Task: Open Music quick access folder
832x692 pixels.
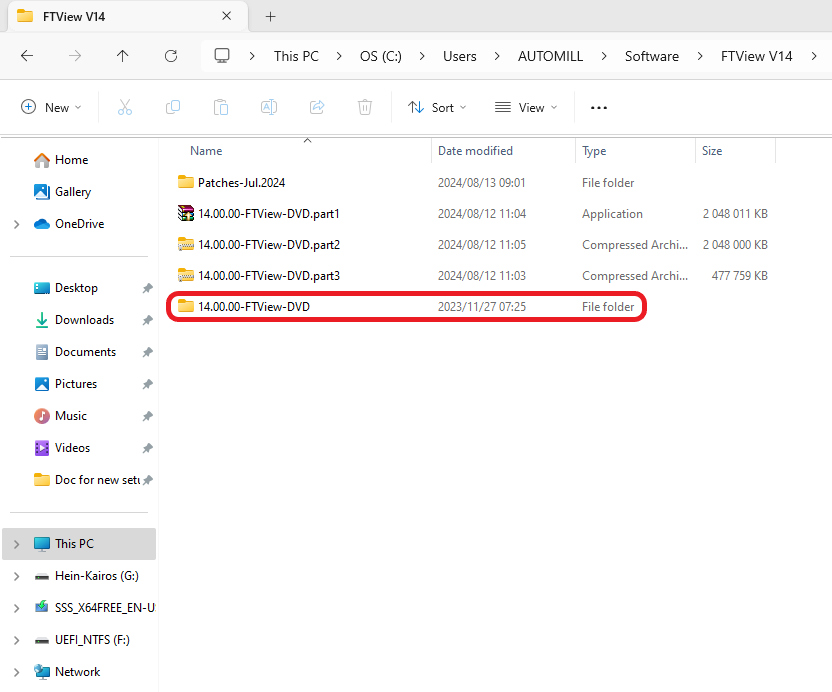Action: click(71, 416)
